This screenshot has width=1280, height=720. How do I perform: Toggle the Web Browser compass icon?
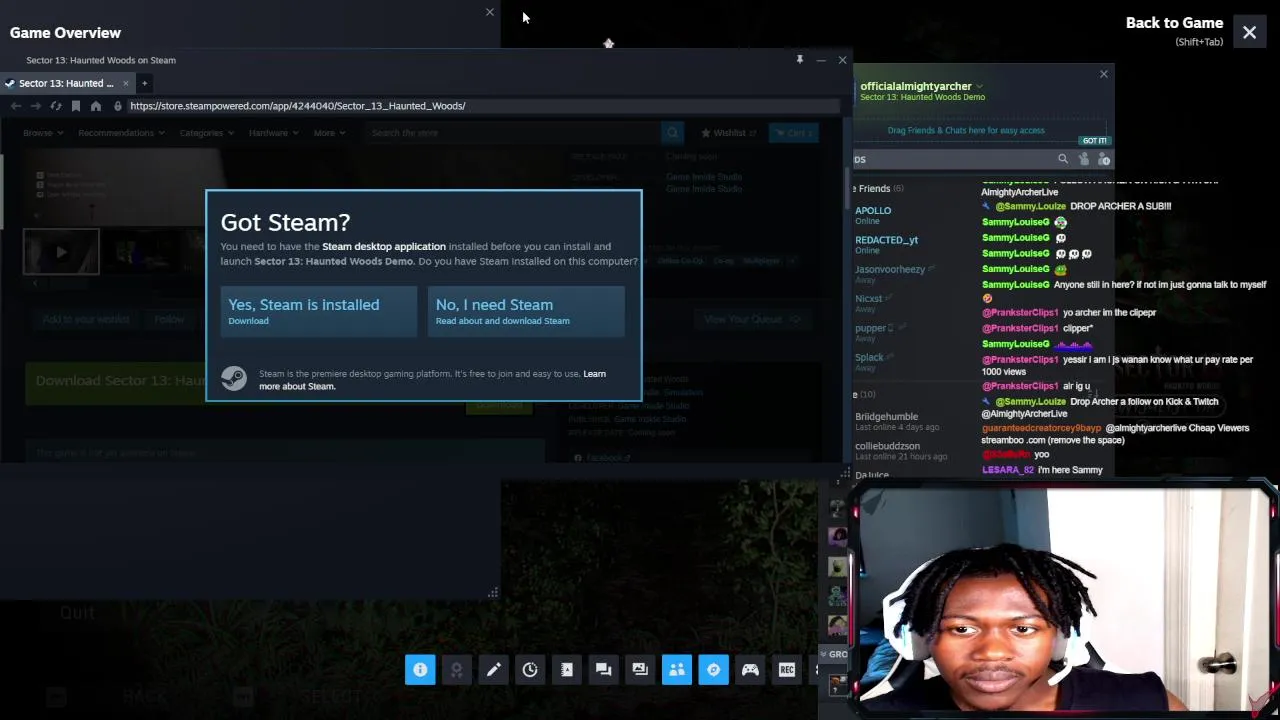[x=714, y=669]
